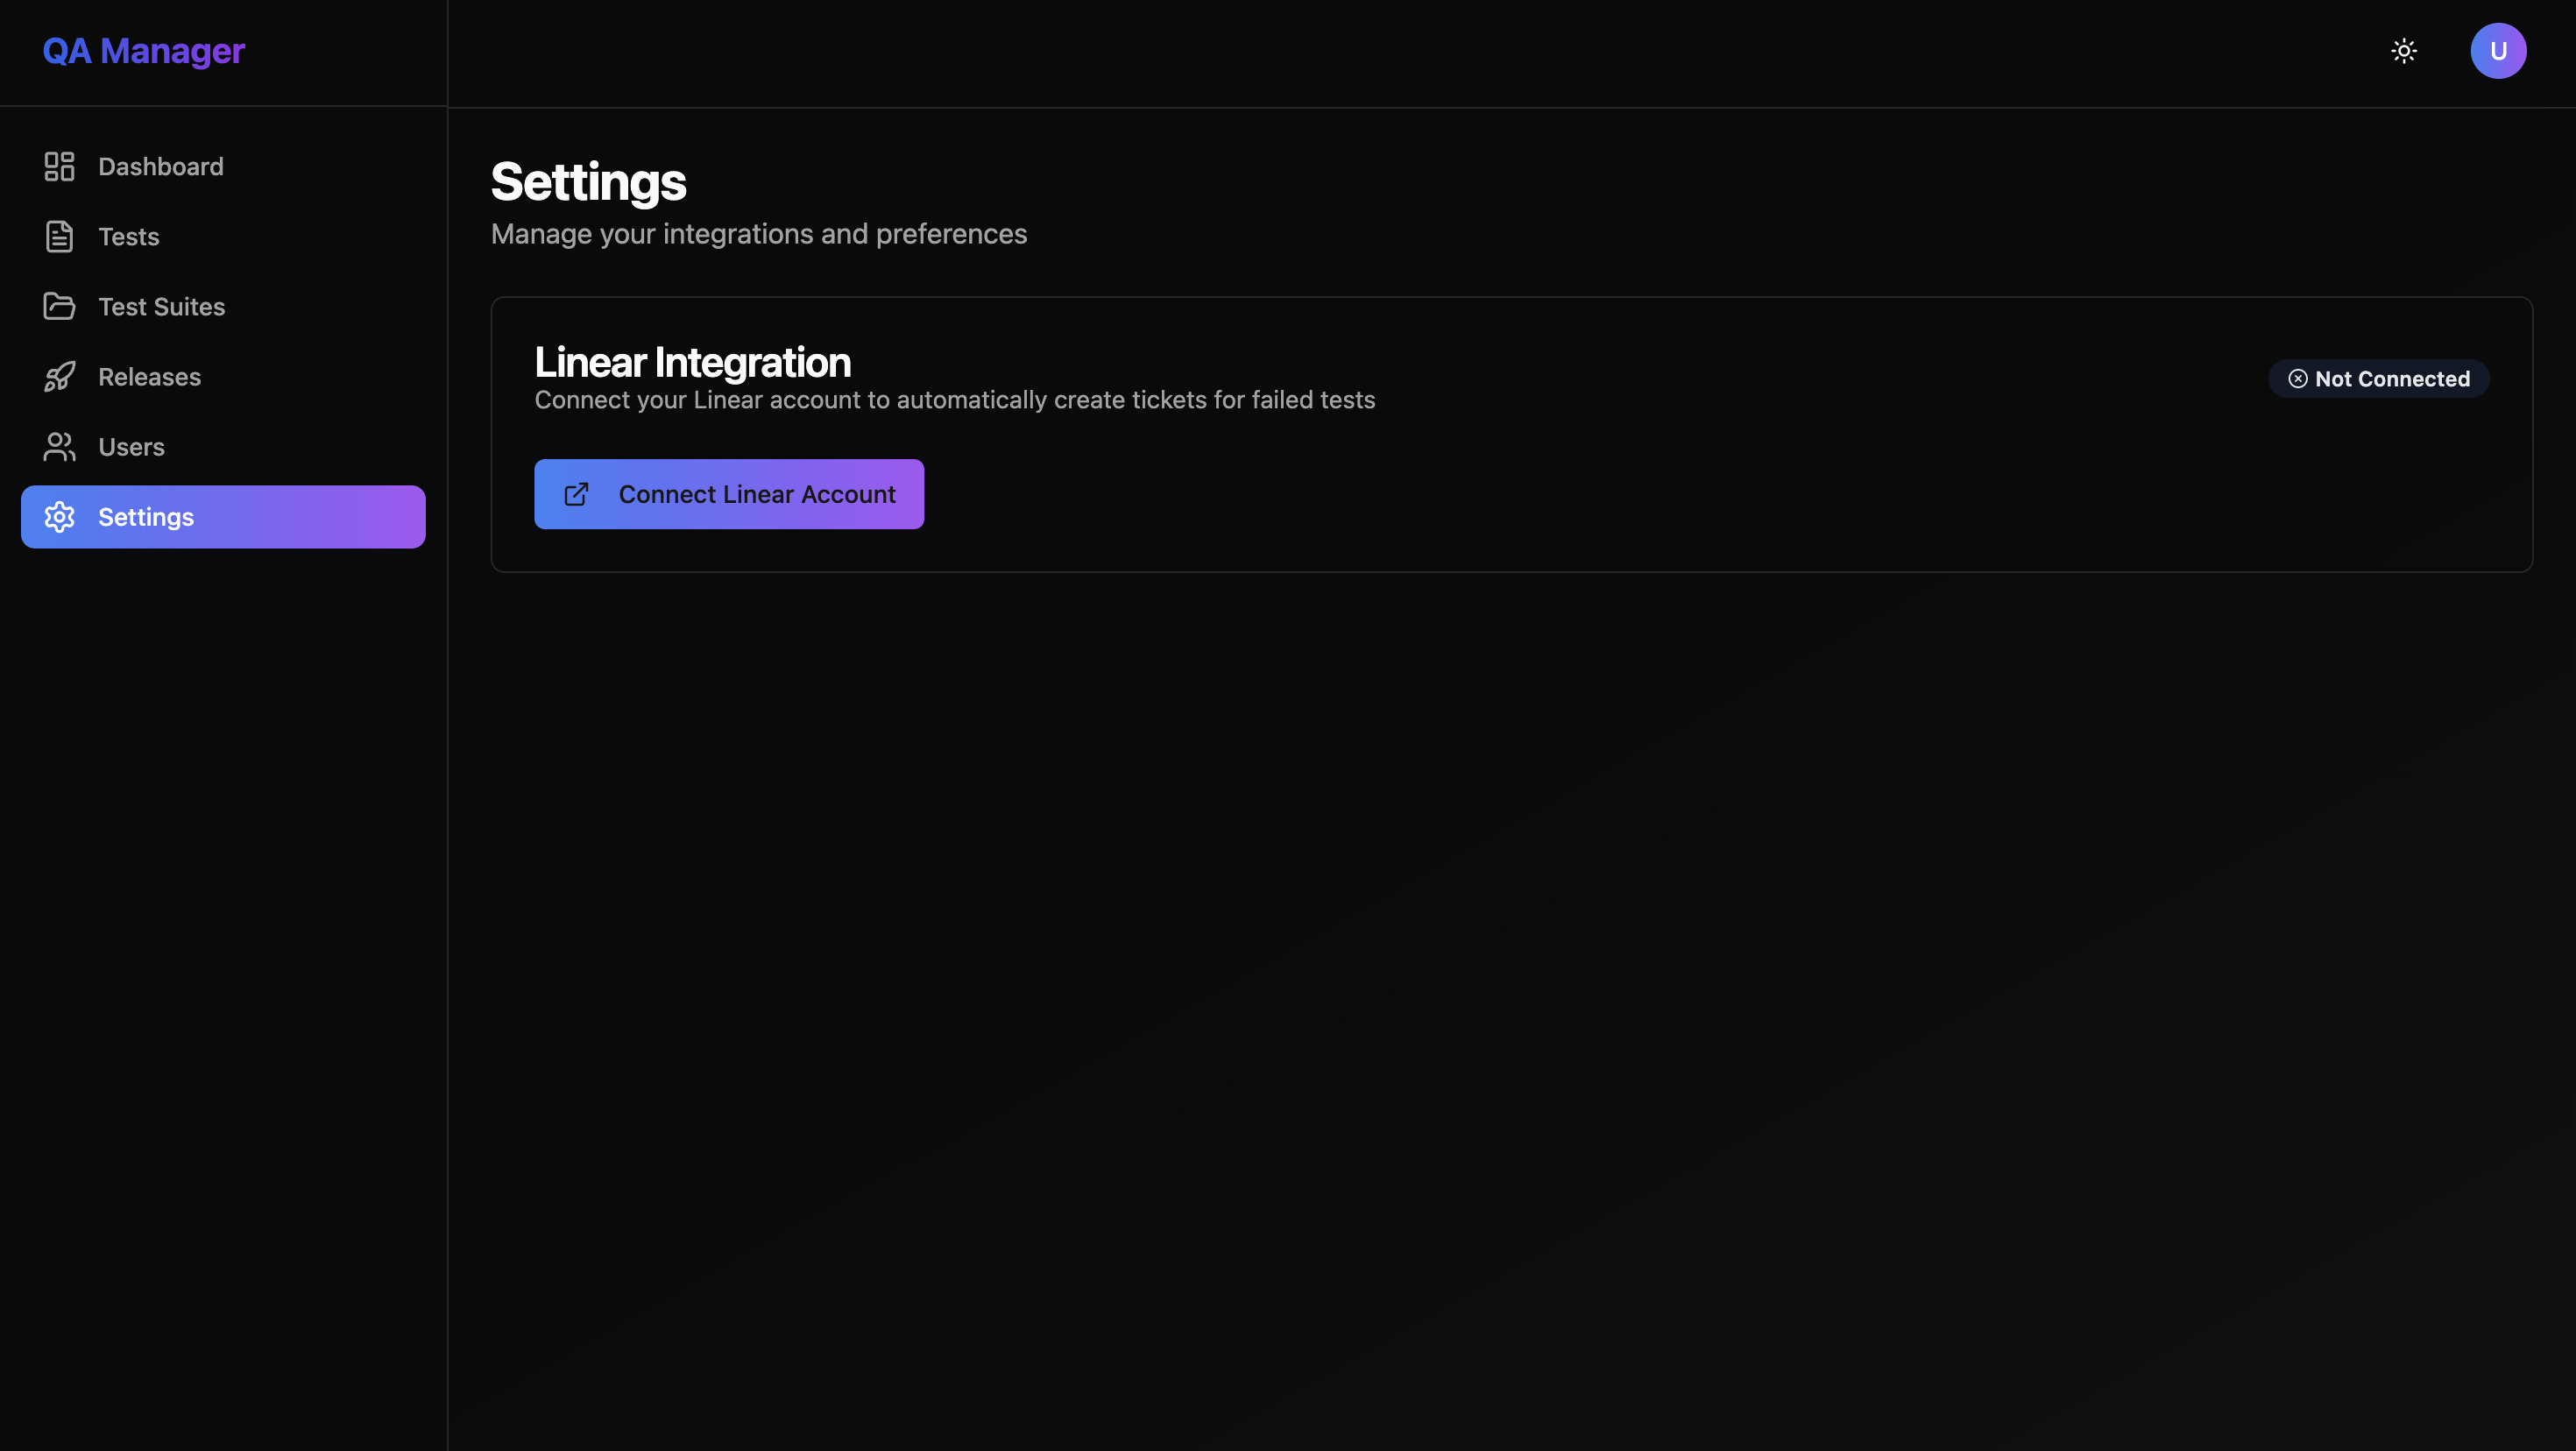The image size is (2576, 1451).
Task: Open the user avatar menu
Action: 2498,51
